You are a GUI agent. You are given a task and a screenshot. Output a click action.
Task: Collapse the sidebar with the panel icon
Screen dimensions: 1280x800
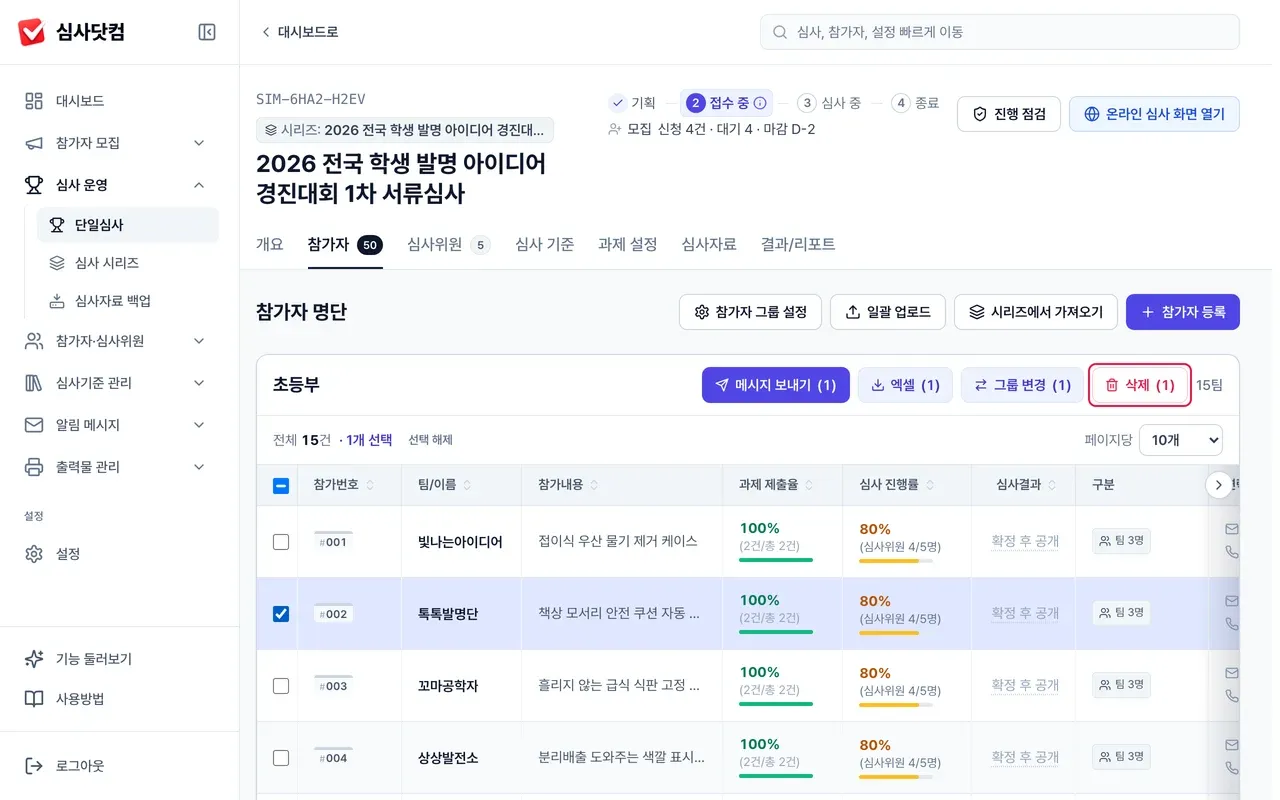click(x=207, y=32)
